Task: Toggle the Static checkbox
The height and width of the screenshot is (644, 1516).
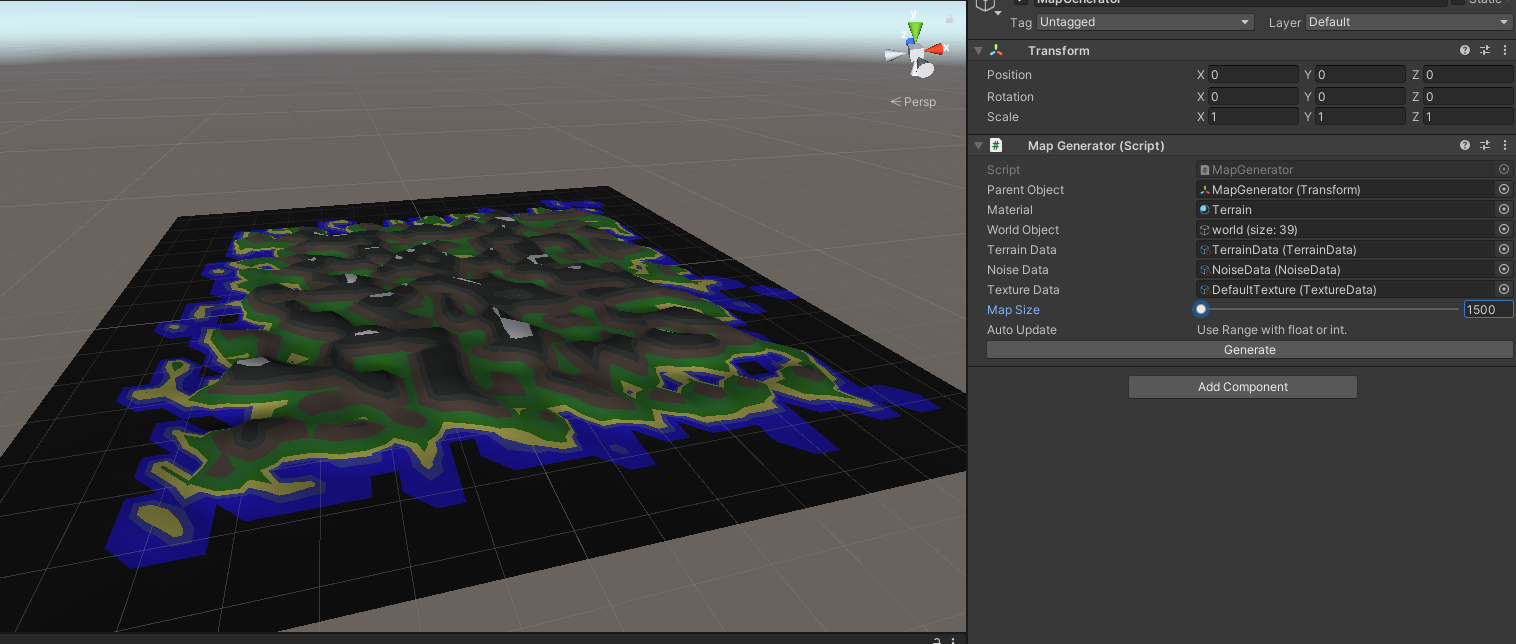Action: point(1457,2)
